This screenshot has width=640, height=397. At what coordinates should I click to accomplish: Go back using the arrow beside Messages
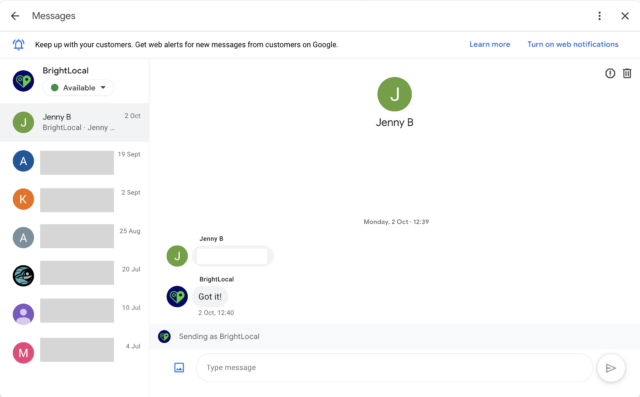coord(15,16)
